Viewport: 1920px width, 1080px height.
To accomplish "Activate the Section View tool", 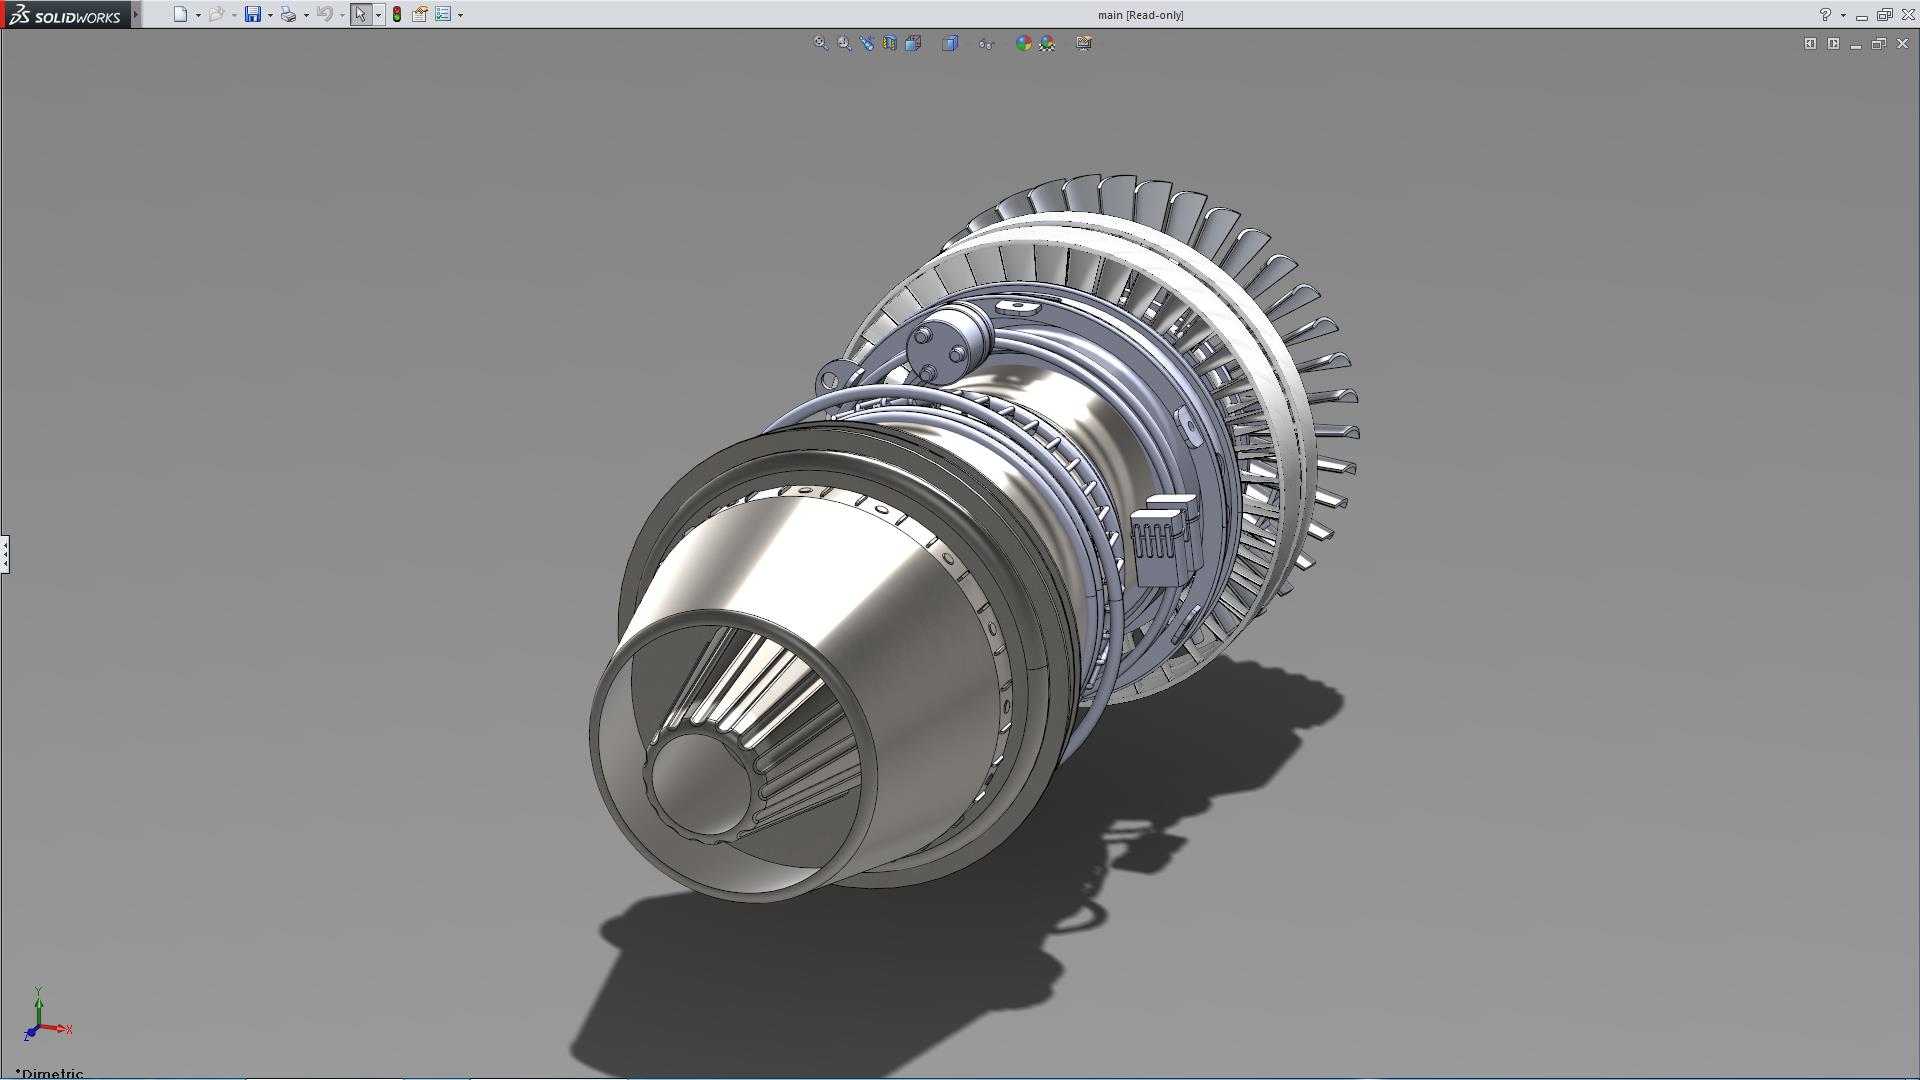I will point(890,43).
